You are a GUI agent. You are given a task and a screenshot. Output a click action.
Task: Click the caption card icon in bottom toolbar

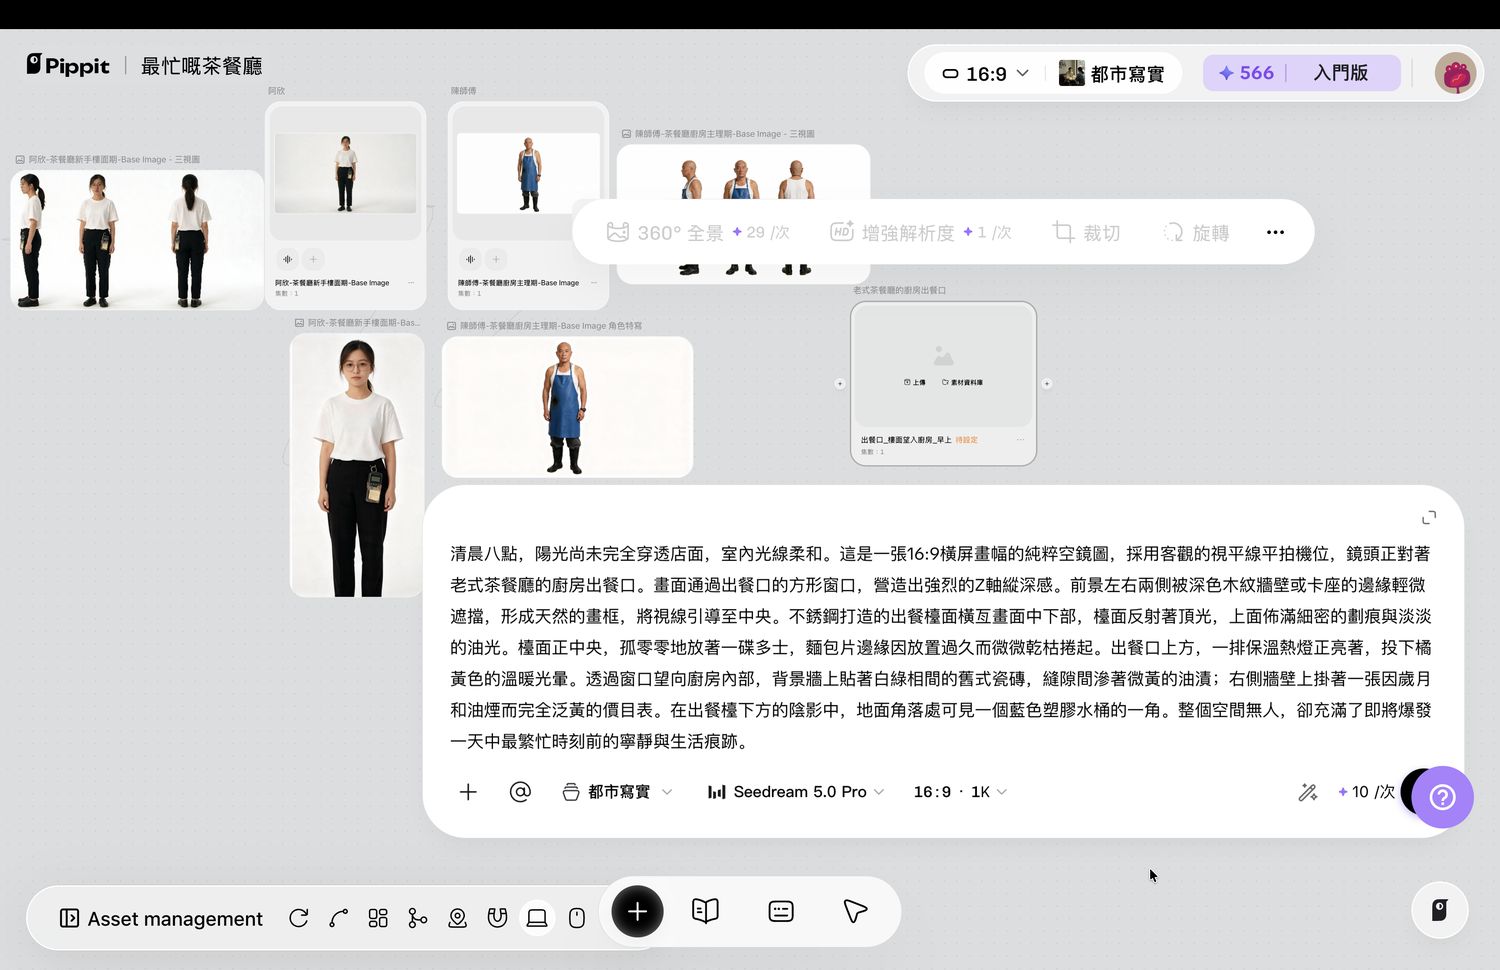pos(781,911)
